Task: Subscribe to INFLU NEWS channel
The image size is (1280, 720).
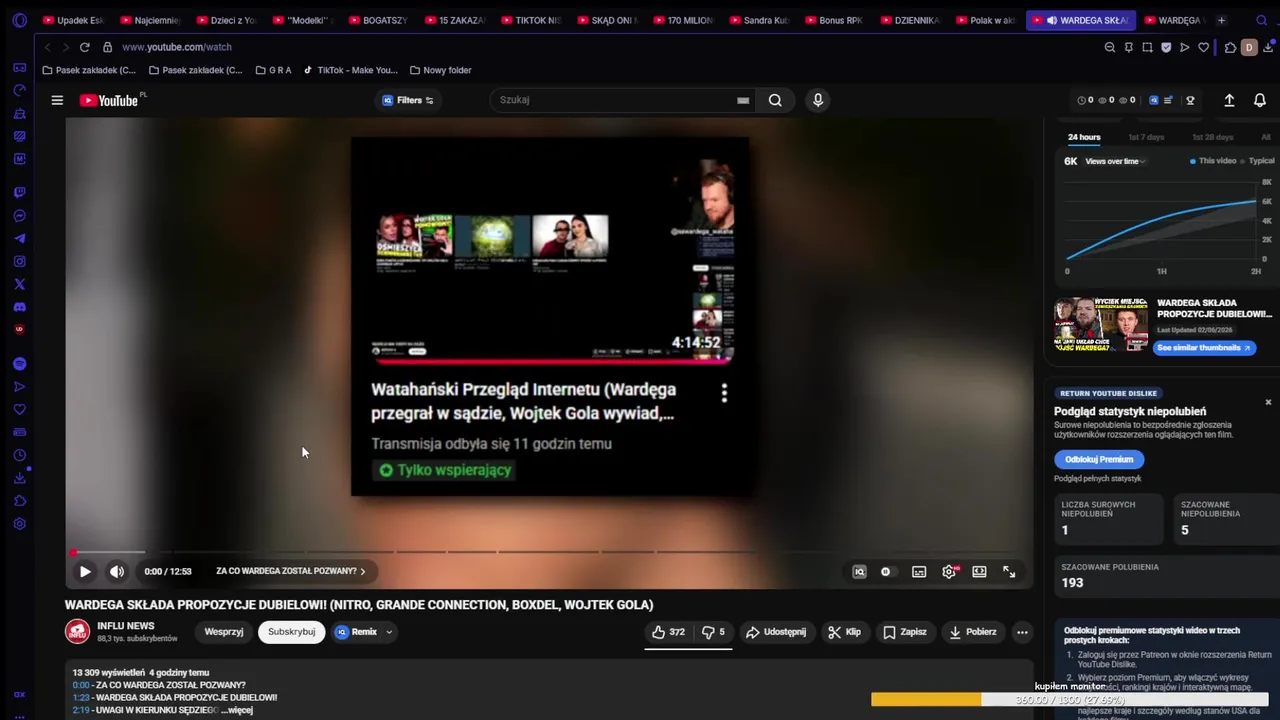Action: point(291,632)
